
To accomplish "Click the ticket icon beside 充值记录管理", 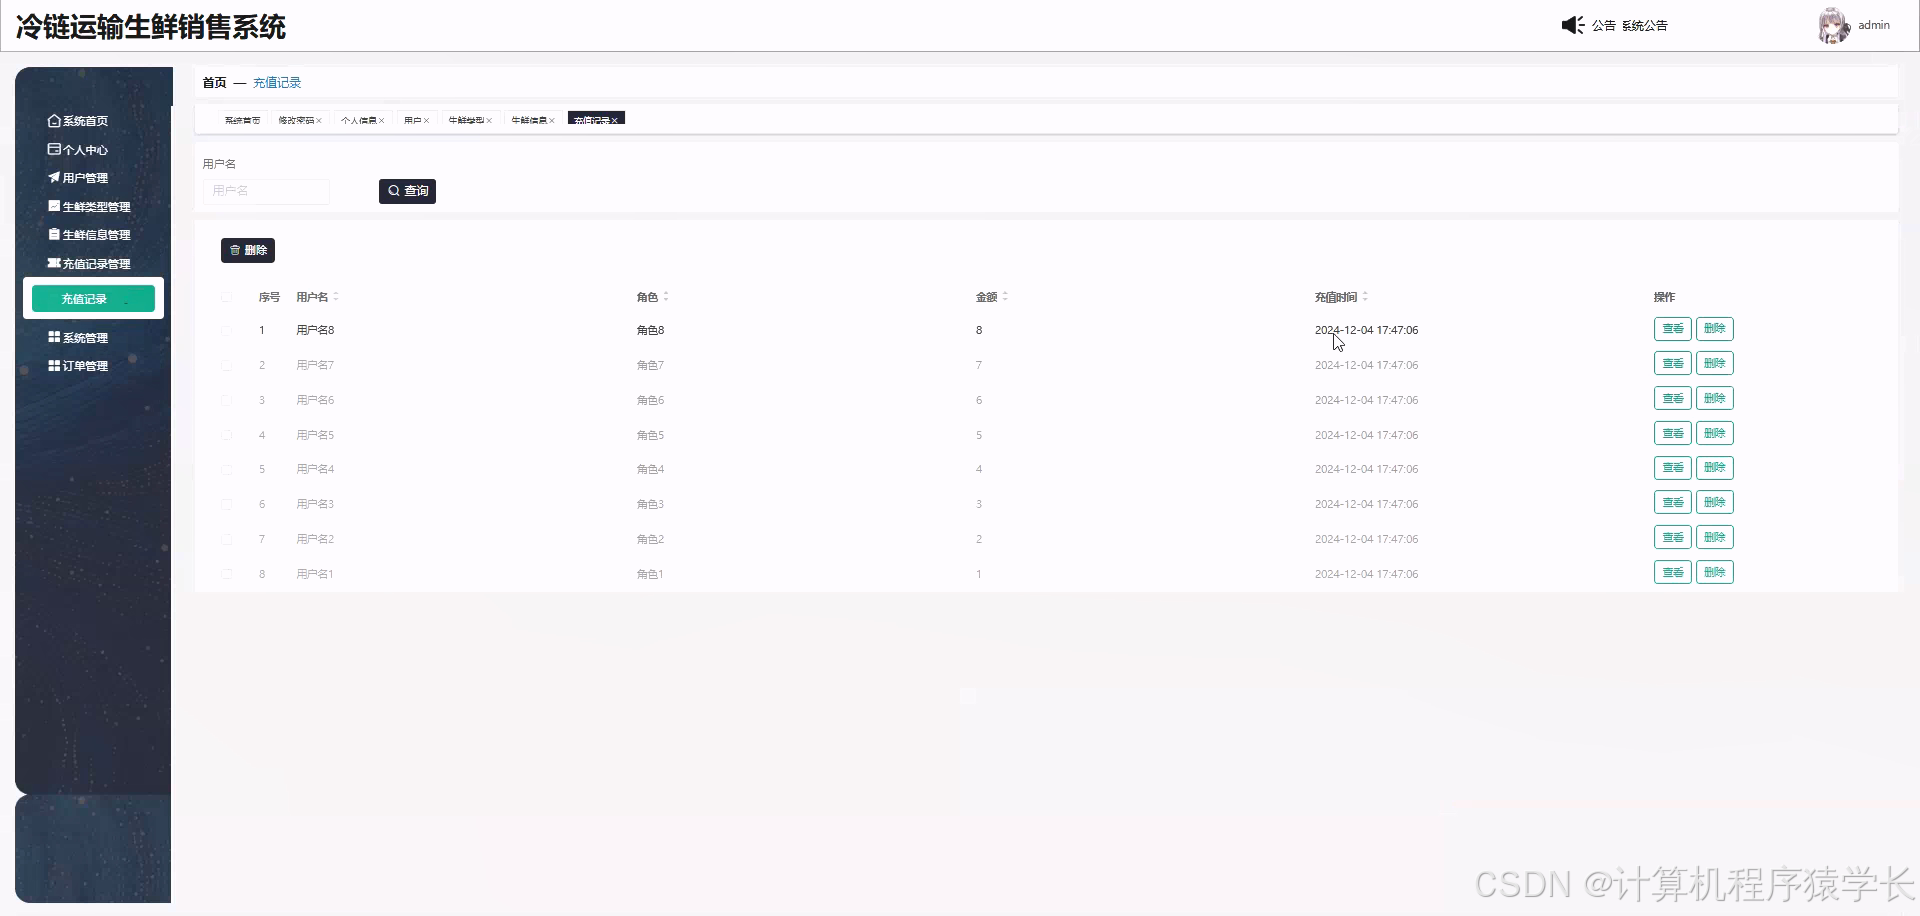I will click(x=54, y=263).
